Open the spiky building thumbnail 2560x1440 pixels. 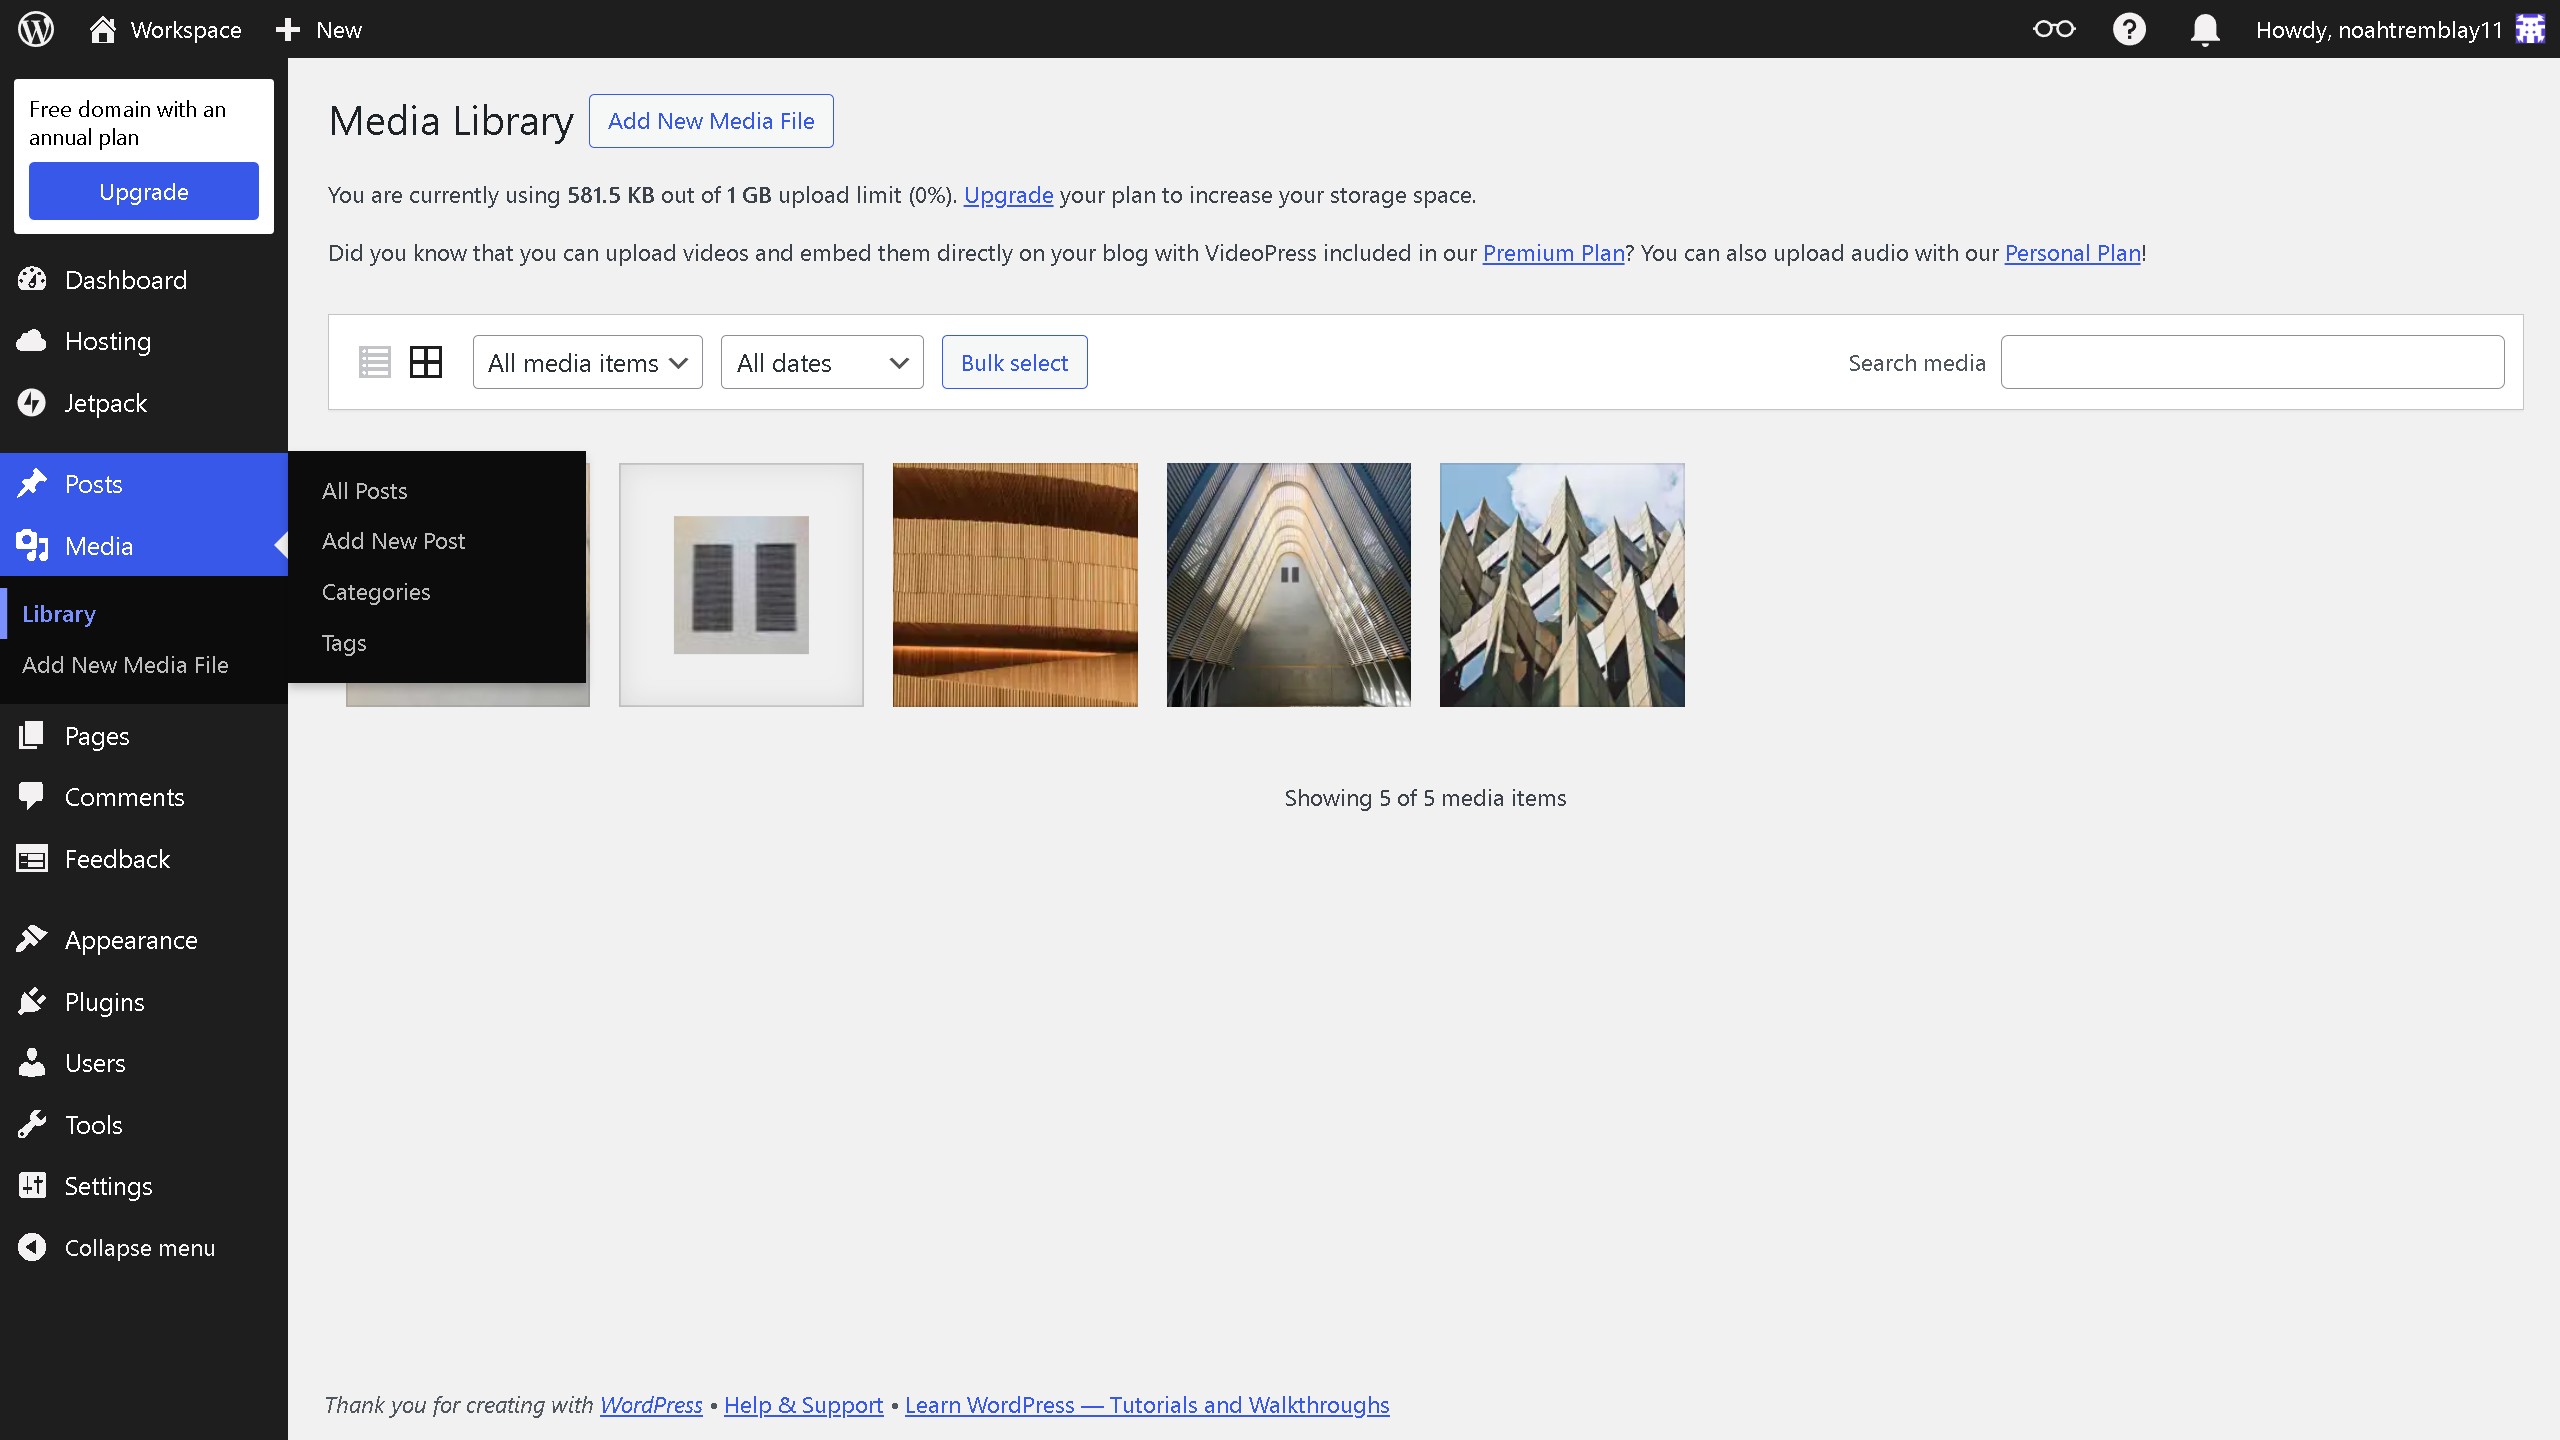[1562, 585]
